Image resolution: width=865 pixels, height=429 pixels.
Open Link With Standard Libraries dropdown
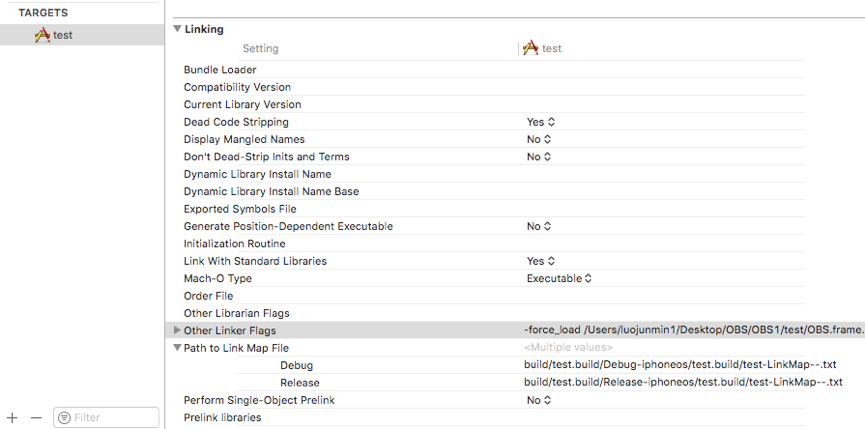(x=539, y=261)
